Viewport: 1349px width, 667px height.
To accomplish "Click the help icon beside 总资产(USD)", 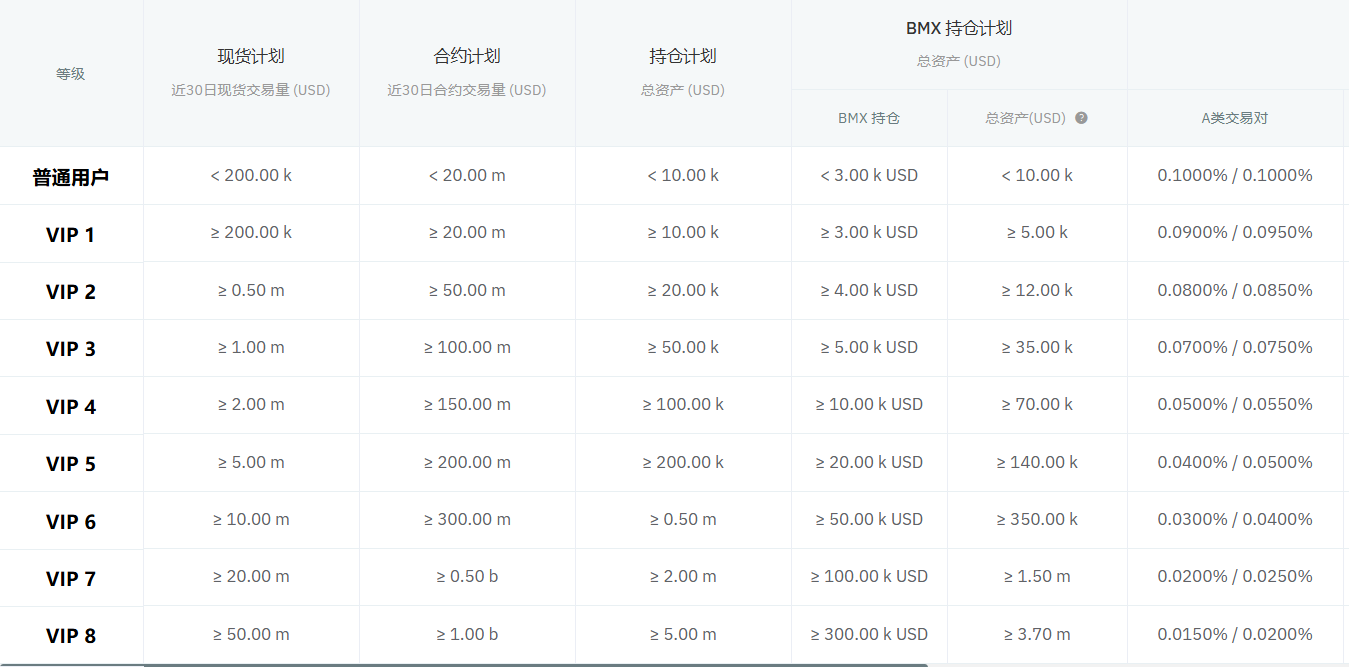I will (x=1081, y=118).
